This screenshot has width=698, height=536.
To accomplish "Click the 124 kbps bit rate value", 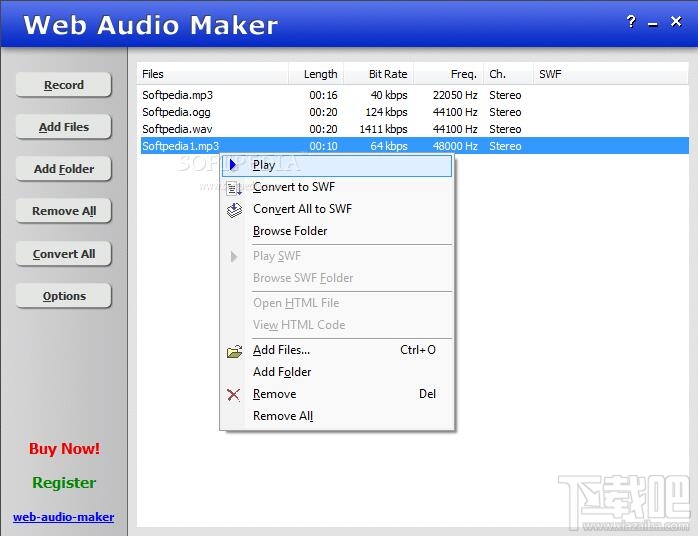I will 386,112.
